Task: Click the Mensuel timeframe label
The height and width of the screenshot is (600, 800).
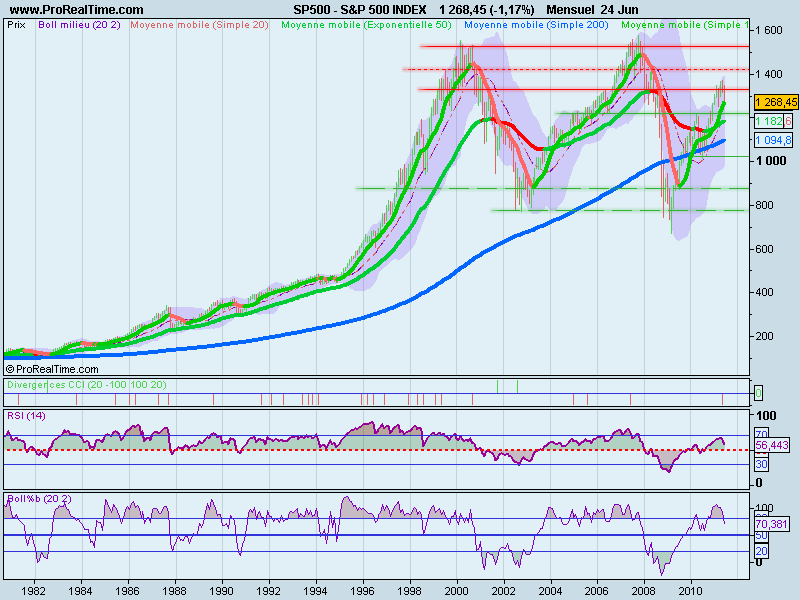Action: 570,10
